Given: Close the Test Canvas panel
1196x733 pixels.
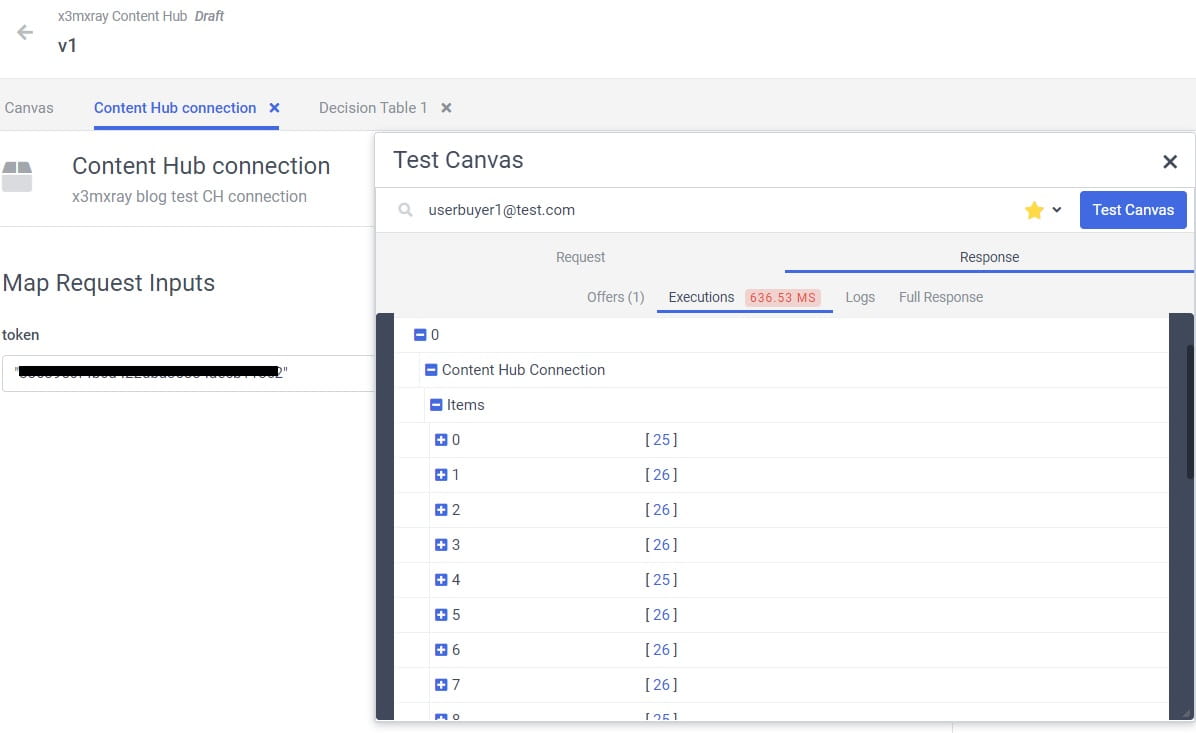Looking at the screenshot, I should click(1169, 162).
